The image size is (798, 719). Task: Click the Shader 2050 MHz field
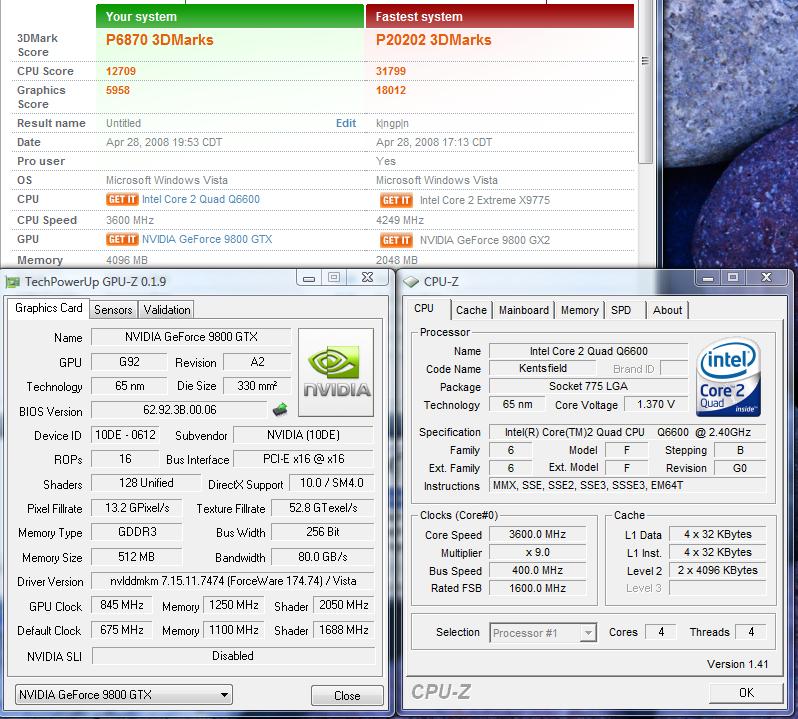[x=344, y=605]
